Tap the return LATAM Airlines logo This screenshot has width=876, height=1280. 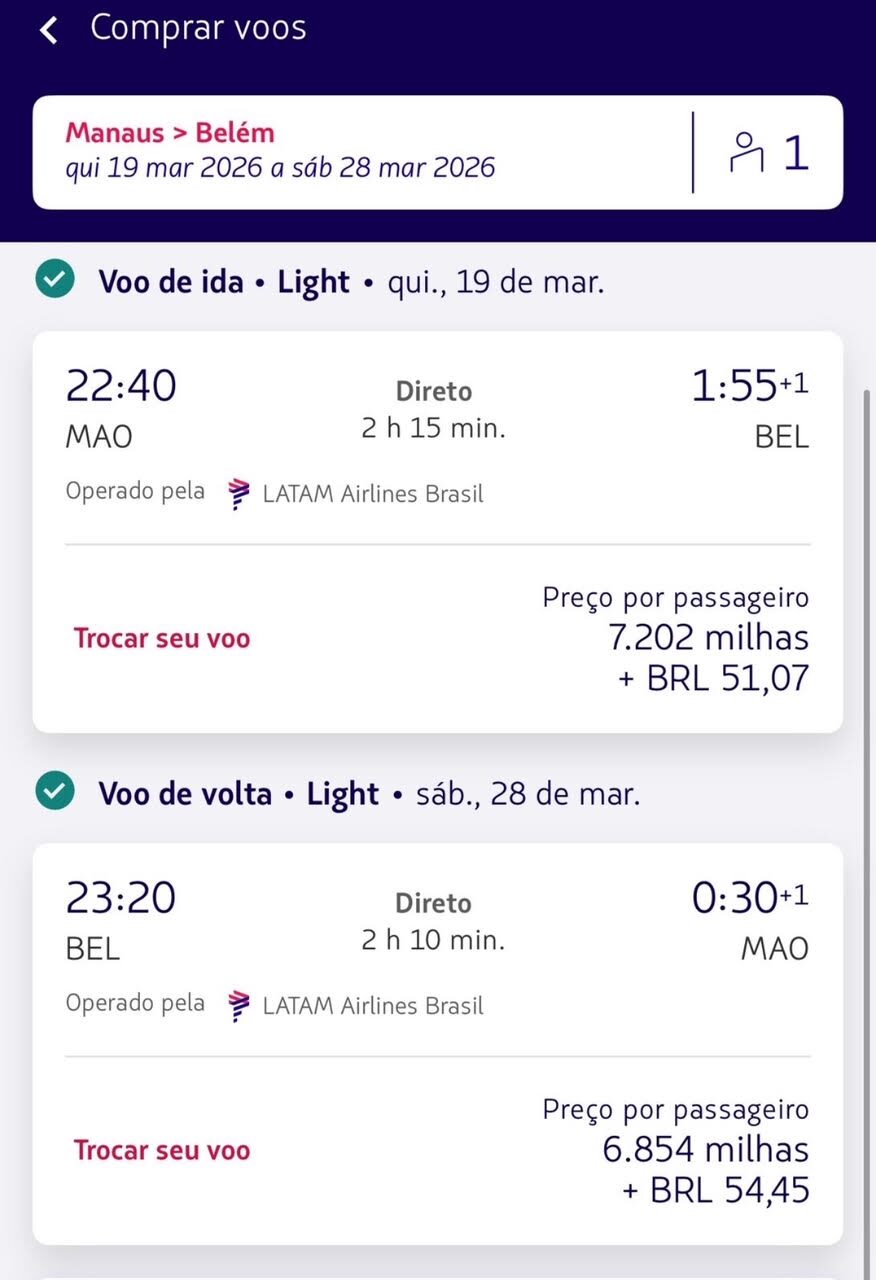(239, 1005)
